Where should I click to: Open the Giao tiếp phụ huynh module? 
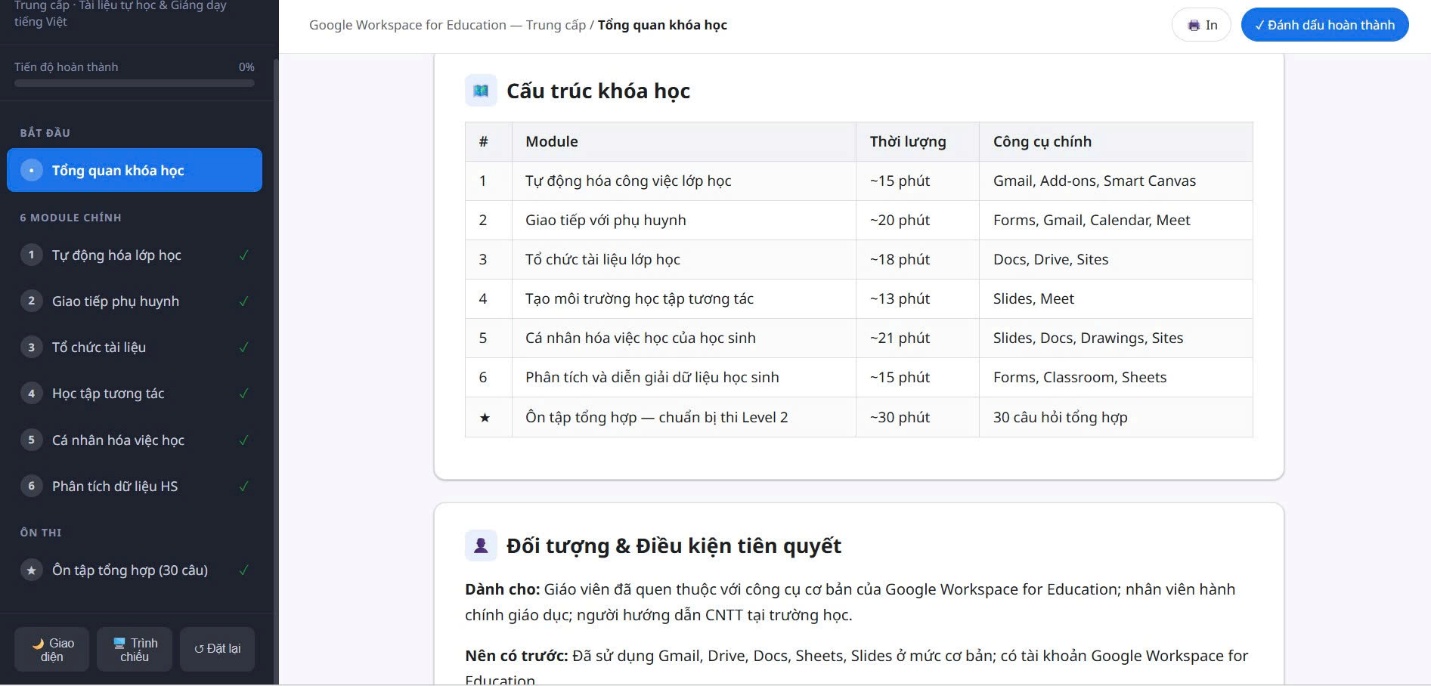point(134,301)
